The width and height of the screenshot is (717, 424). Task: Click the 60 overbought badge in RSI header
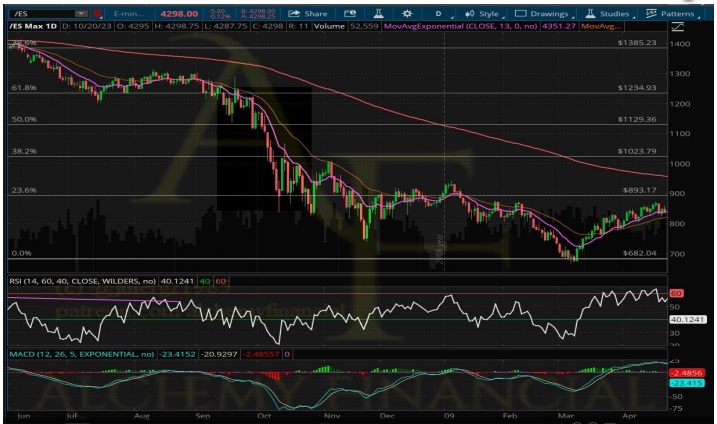[x=221, y=281]
